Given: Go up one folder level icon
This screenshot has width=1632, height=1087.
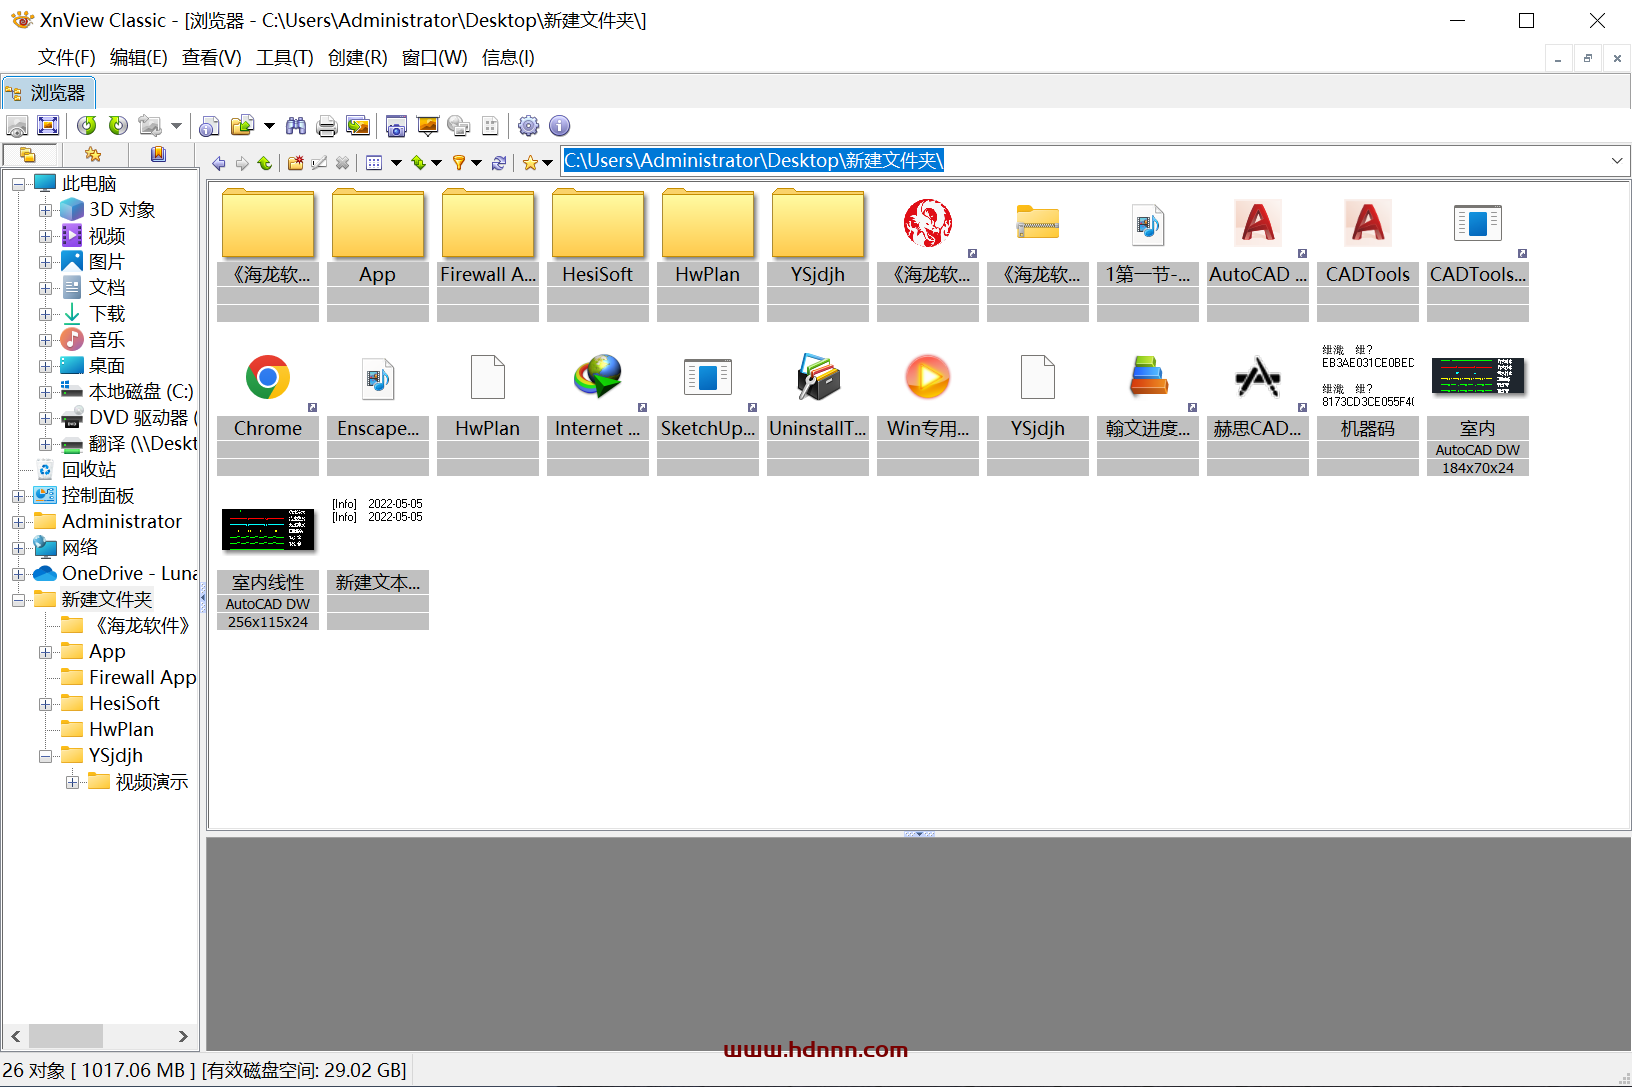Looking at the screenshot, I should pos(265,163).
